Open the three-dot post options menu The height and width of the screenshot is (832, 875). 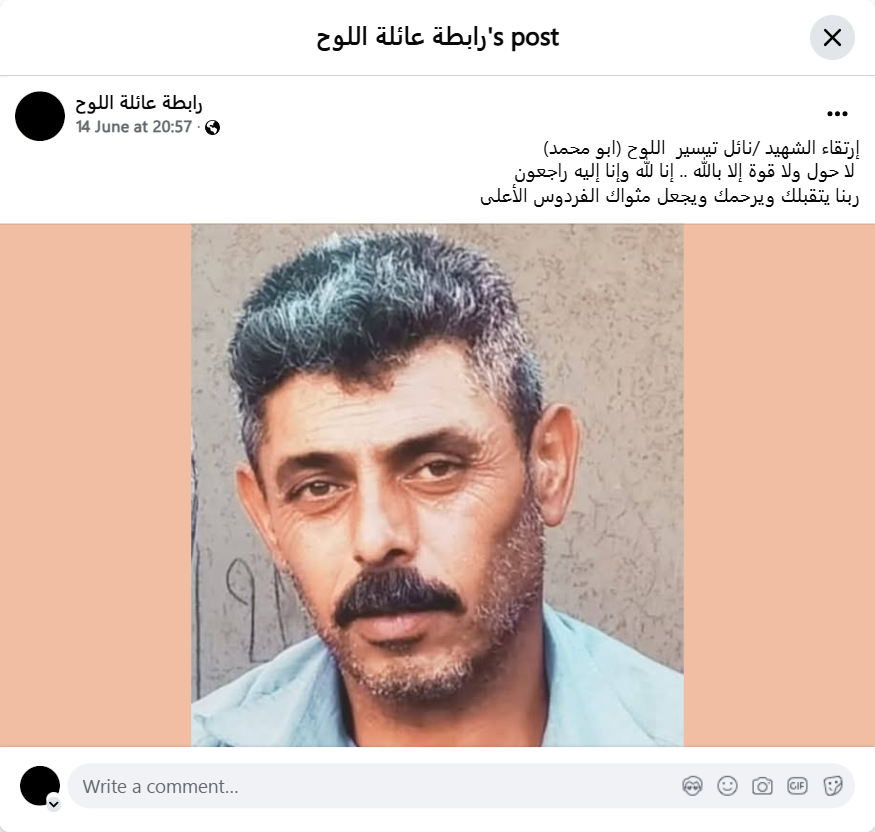(x=837, y=114)
